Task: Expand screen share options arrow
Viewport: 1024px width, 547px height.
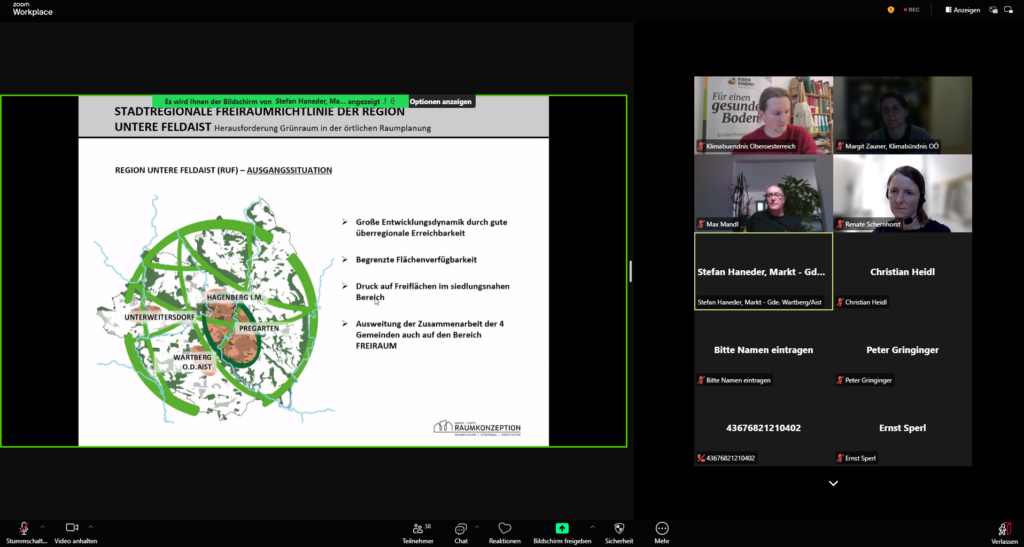Action: (592, 526)
